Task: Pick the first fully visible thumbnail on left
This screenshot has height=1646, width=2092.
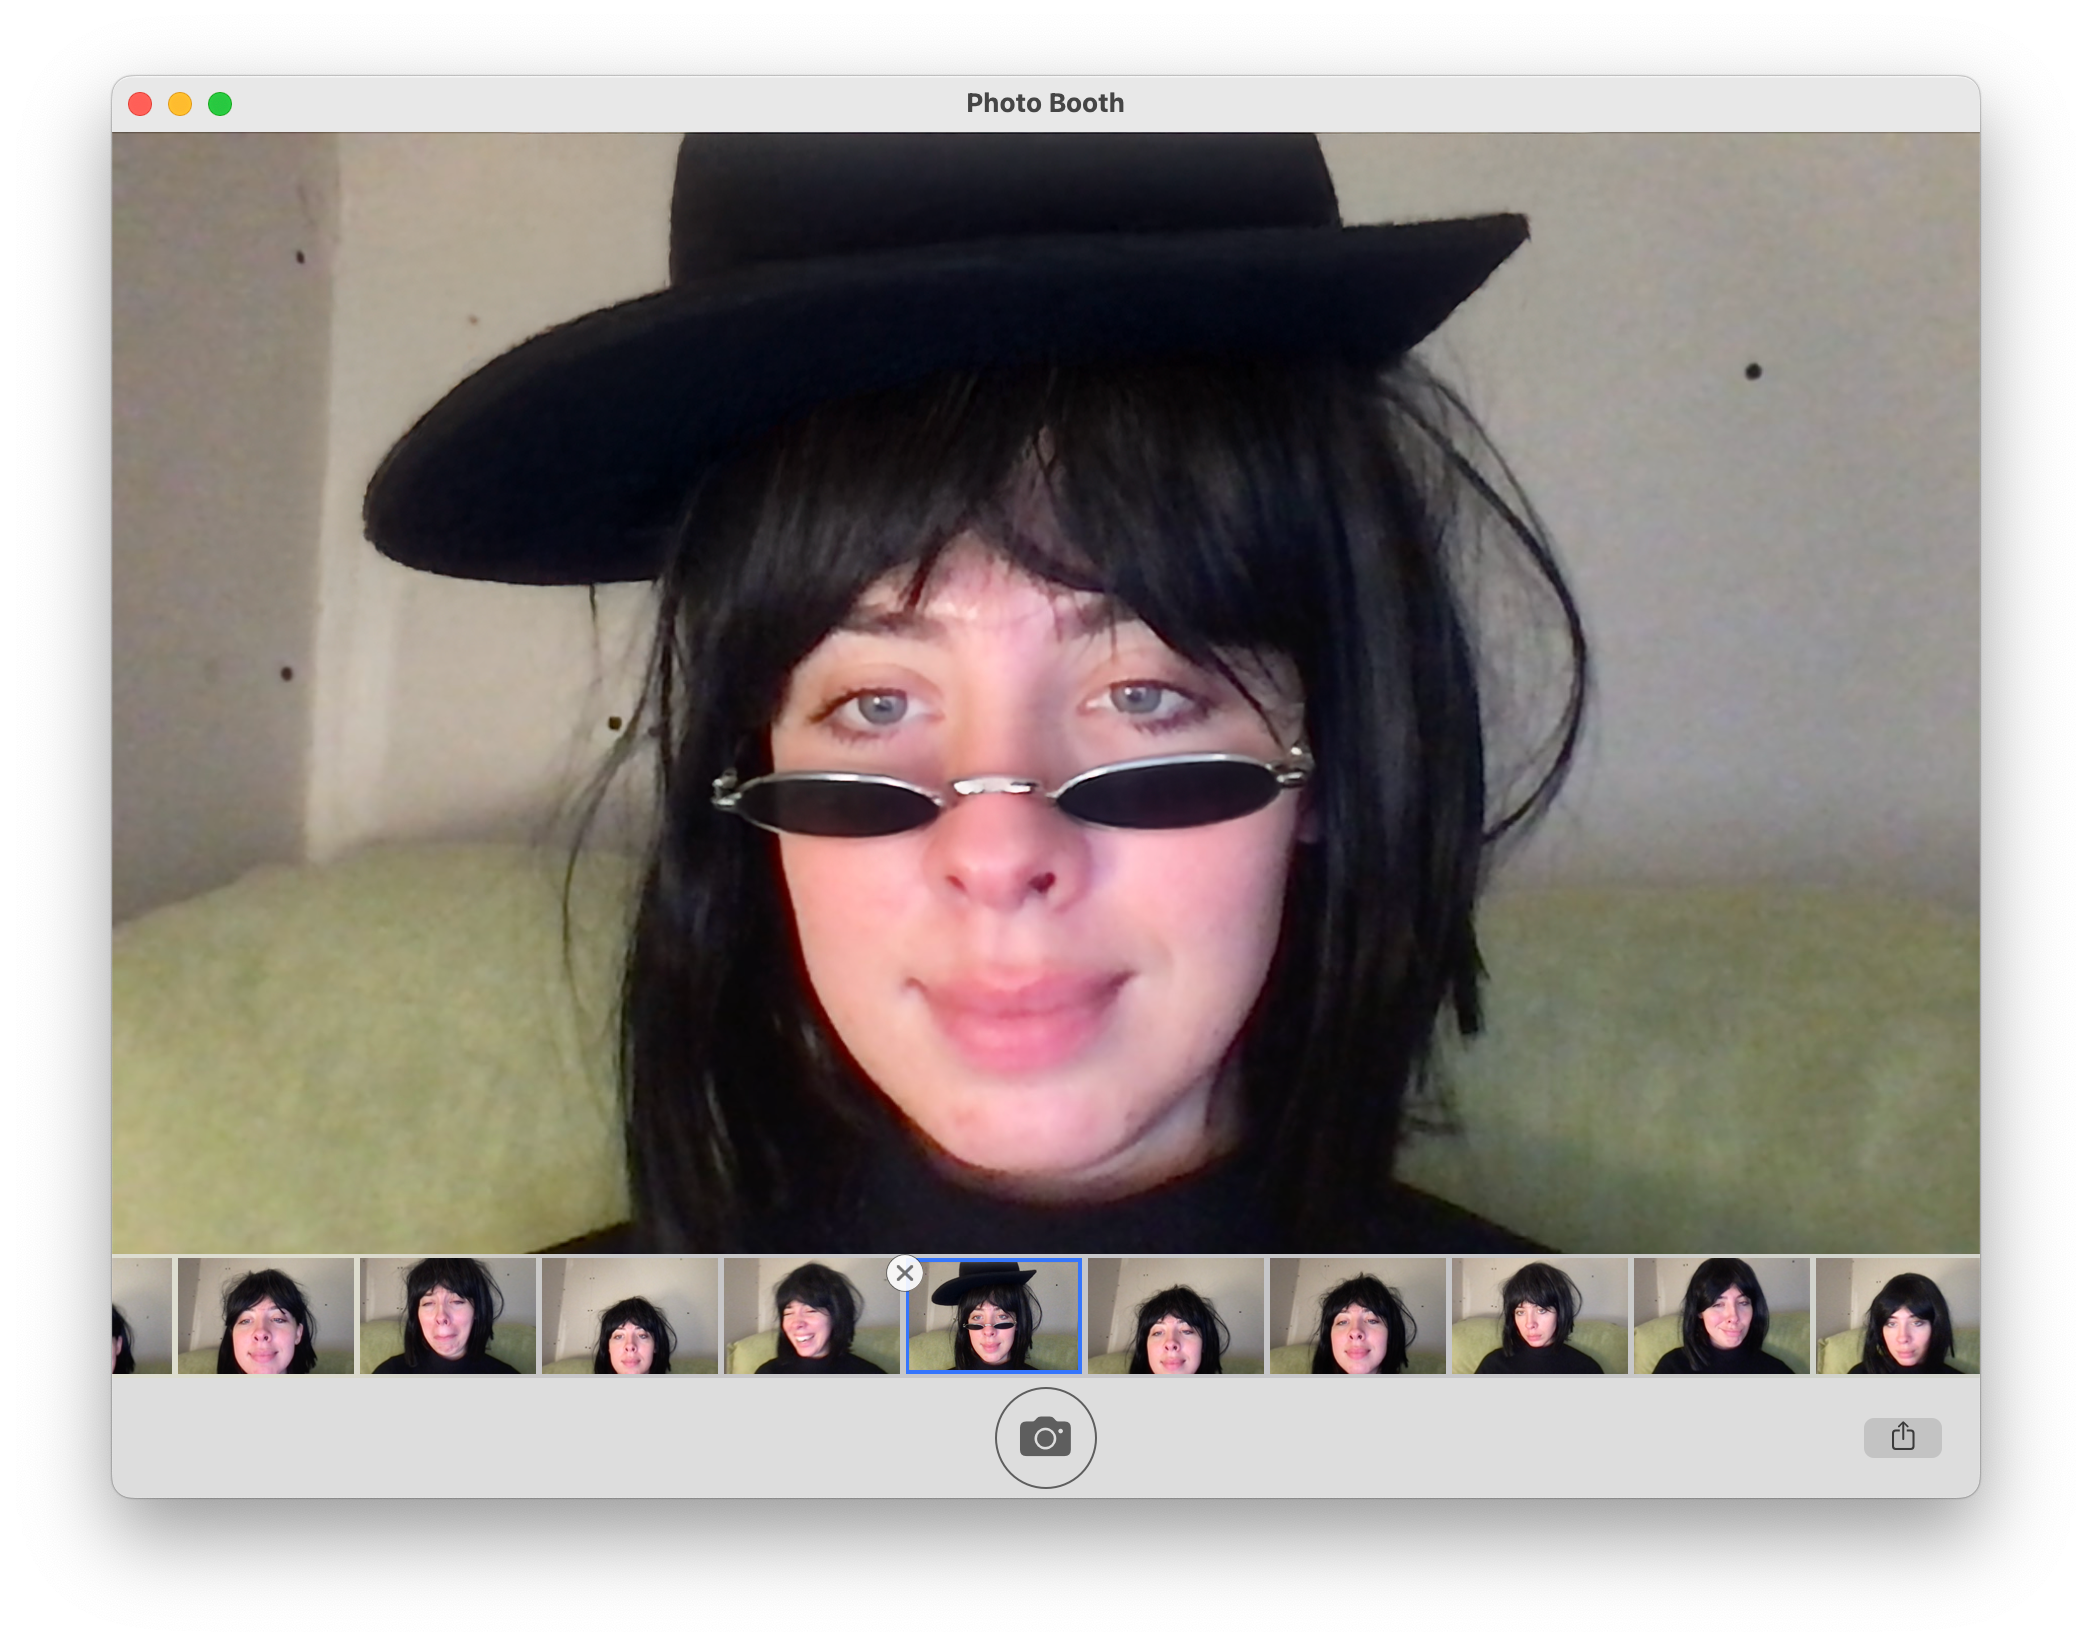Action: pos(265,1315)
